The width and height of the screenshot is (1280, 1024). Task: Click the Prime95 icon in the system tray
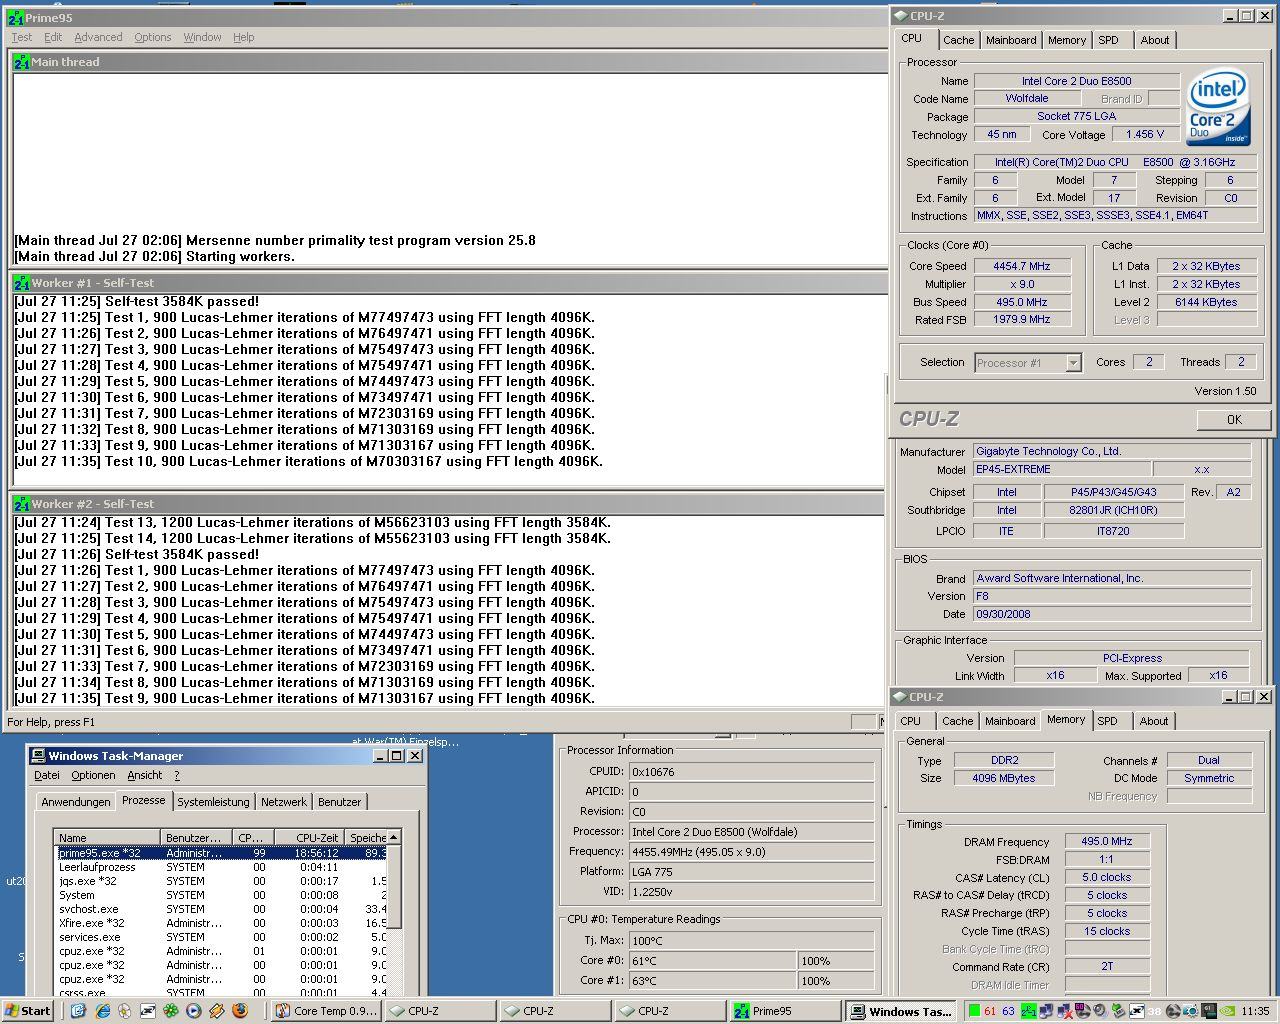coord(1029,1011)
